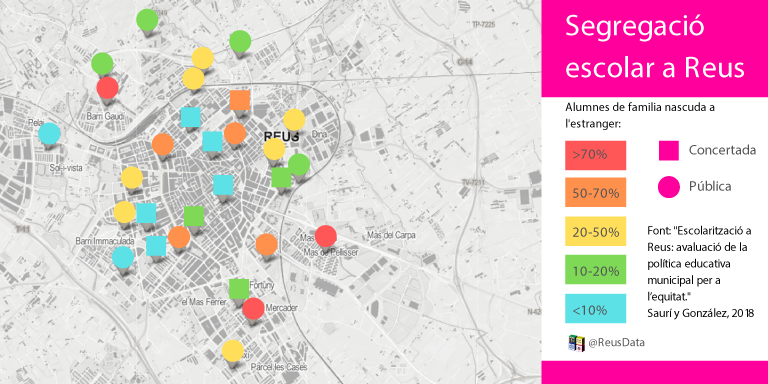Image resolution: width=768 pixels, height=384 pixels.
Task: Click the 'Concertada' legend label
Action: coord(722,150)
